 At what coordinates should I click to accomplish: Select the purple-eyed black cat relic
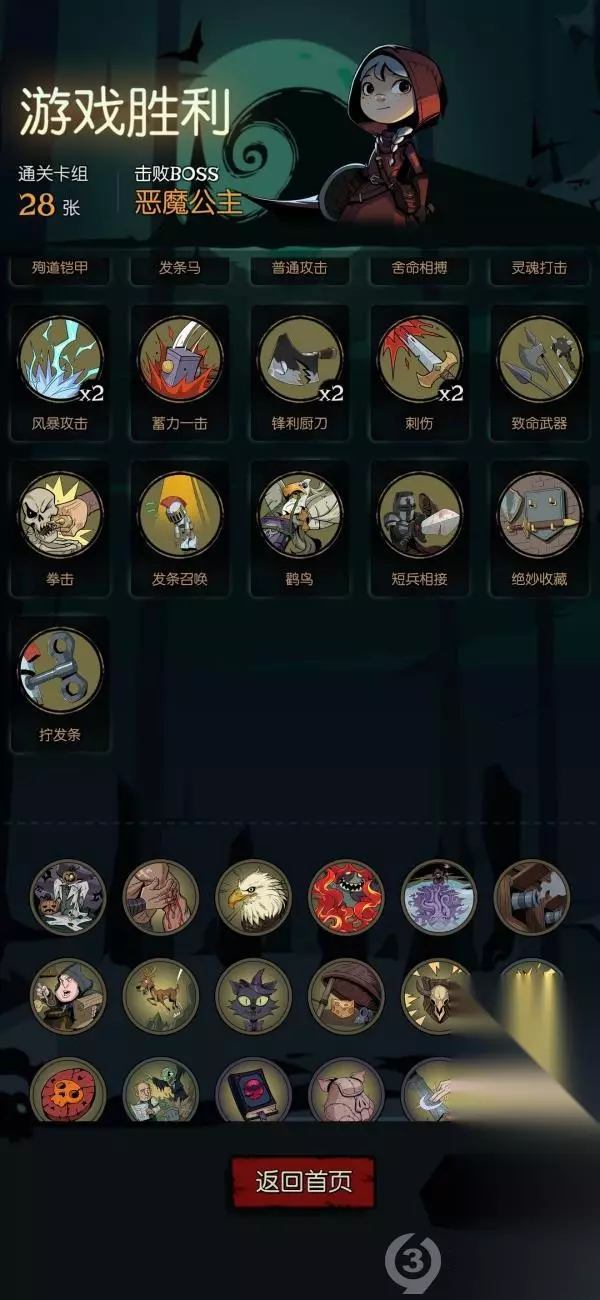pos(253,996)
